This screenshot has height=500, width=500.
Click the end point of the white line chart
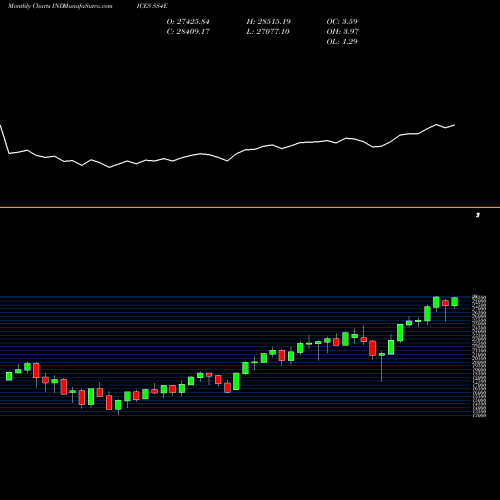pos(455,125)
